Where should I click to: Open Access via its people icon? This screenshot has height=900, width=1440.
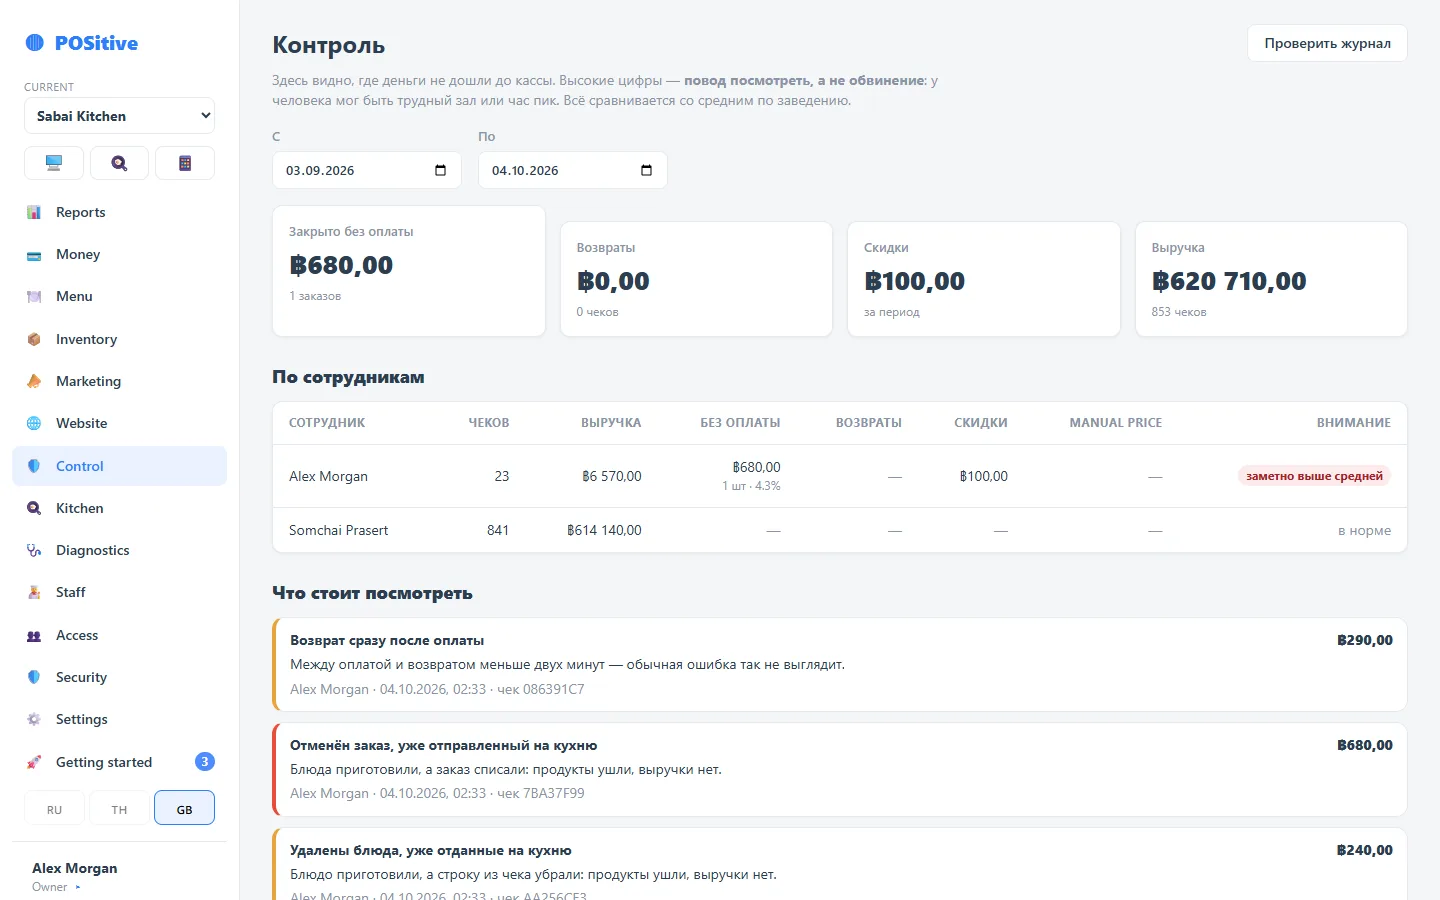pyautogui.click(x=34, y=635)
